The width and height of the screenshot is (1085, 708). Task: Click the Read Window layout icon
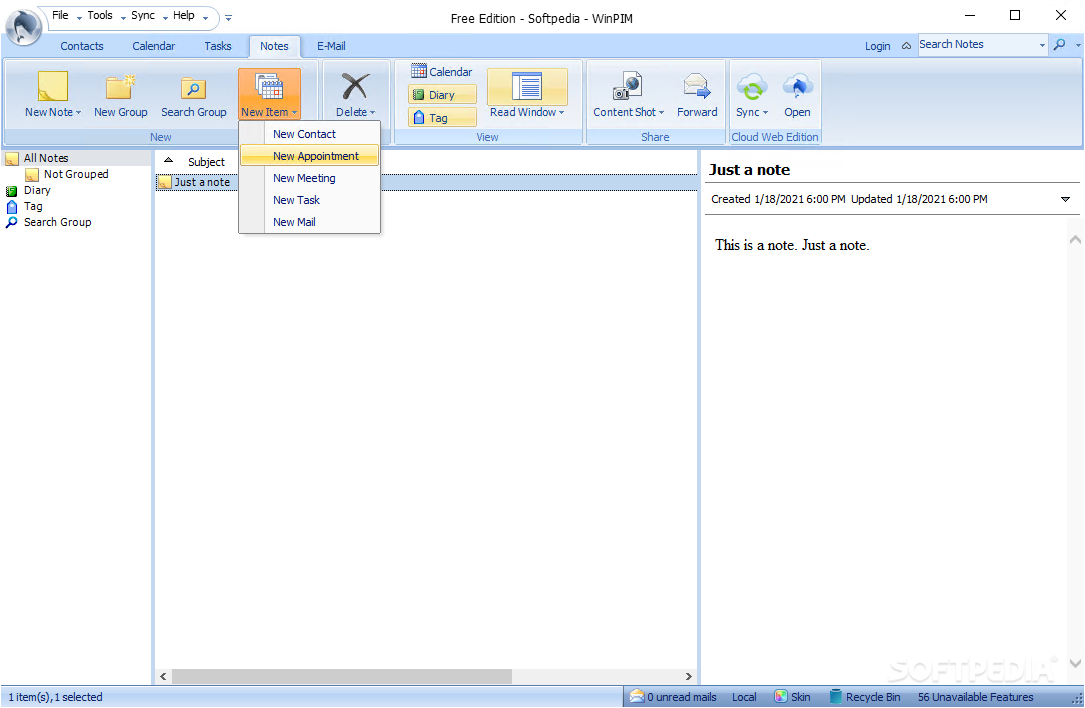click(527, 87)
